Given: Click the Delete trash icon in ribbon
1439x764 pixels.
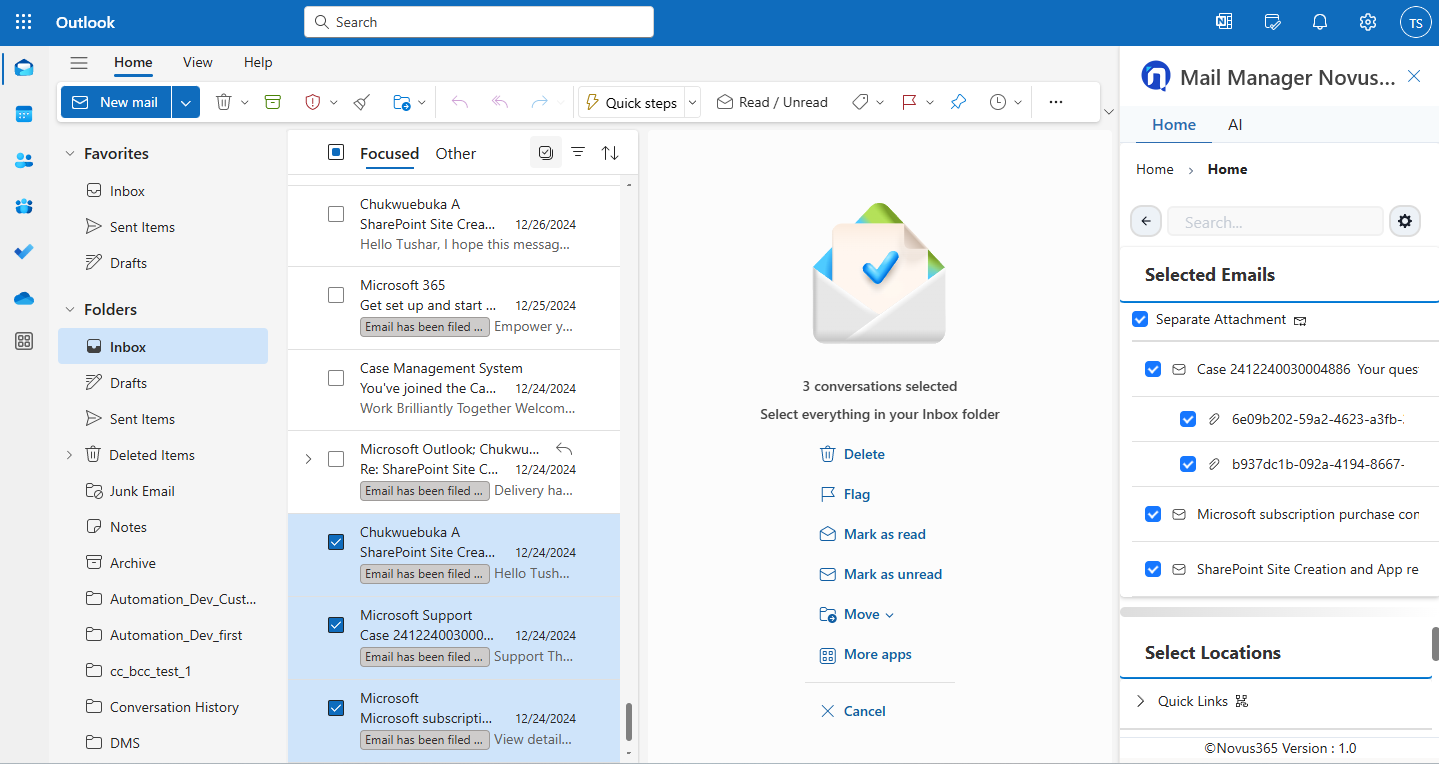Looking at the screenshot, I should point(224,102).
